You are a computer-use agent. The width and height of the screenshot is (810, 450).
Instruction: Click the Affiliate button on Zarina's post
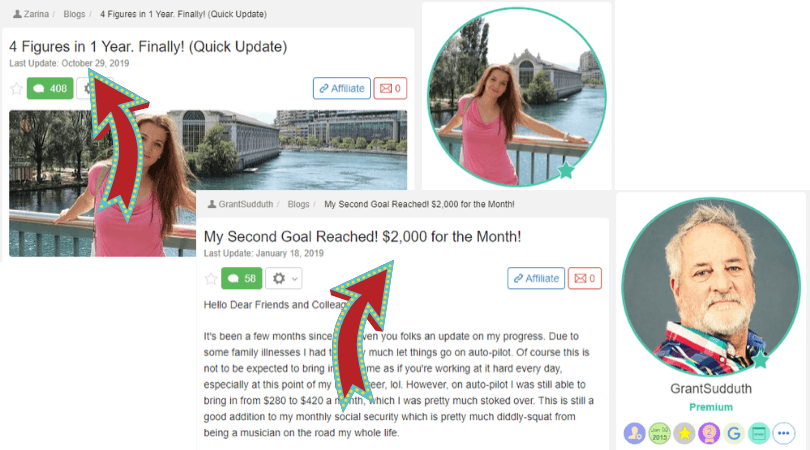pyautogui.click(x=342, y=88)
